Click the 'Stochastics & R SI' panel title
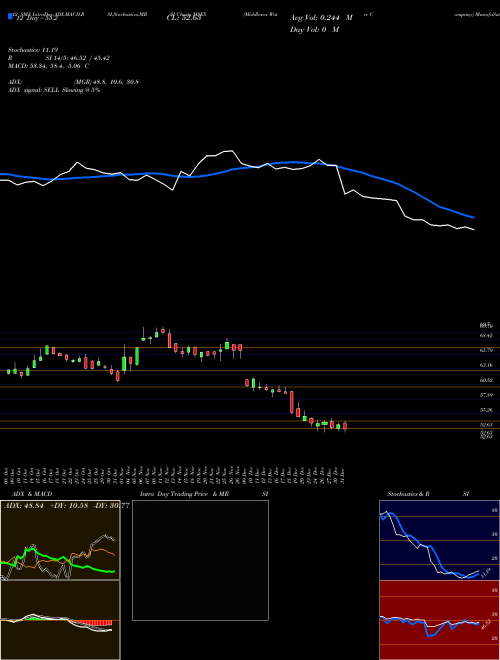 428,494
